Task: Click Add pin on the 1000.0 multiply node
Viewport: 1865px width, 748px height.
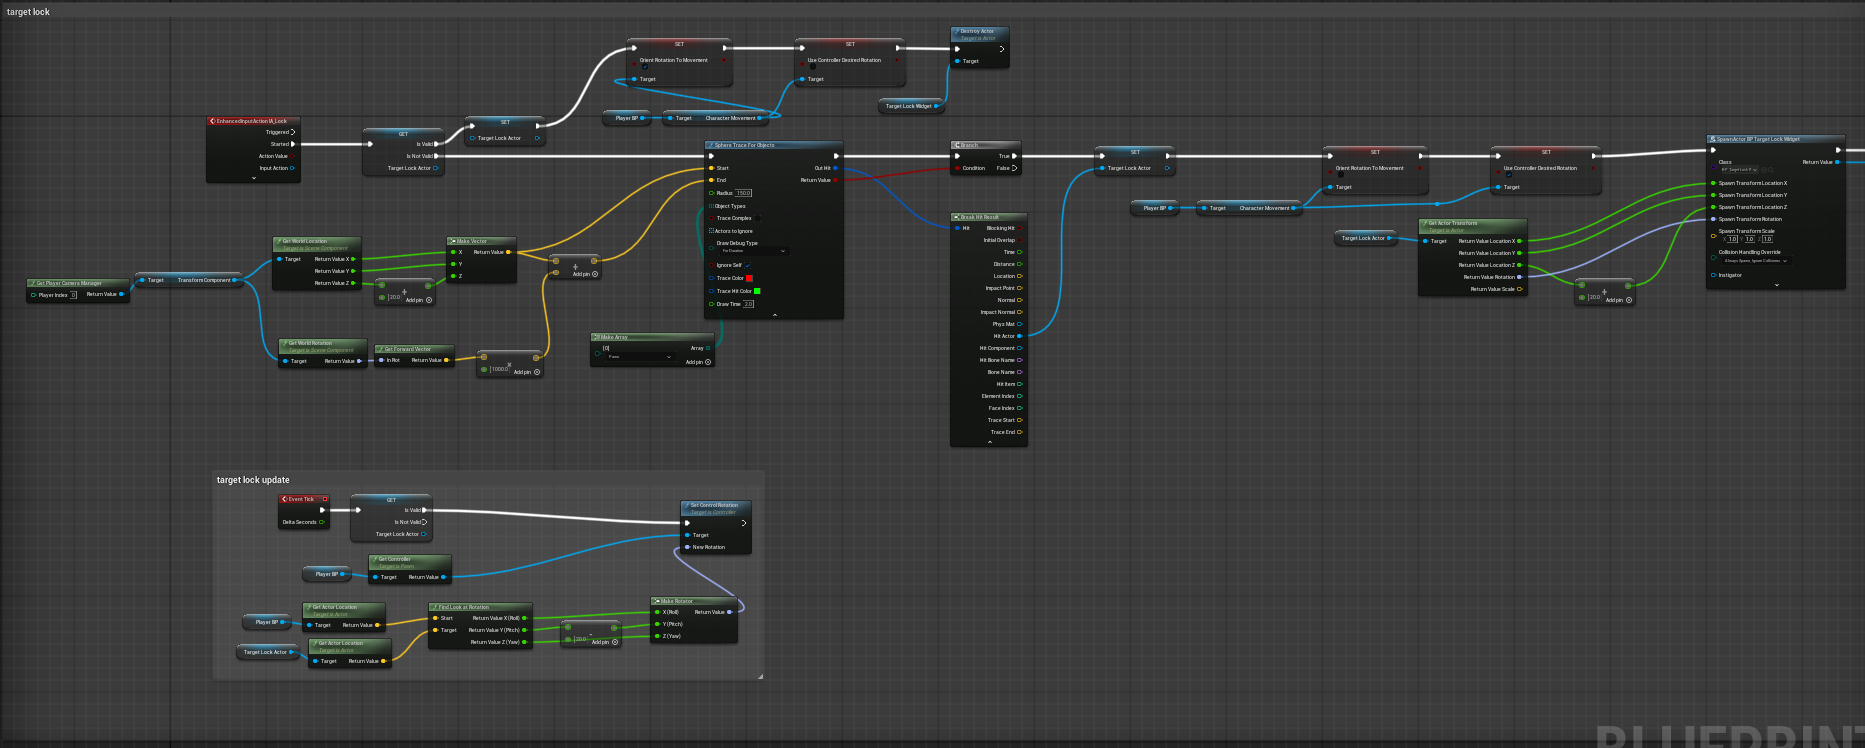Action: (527, 372)
